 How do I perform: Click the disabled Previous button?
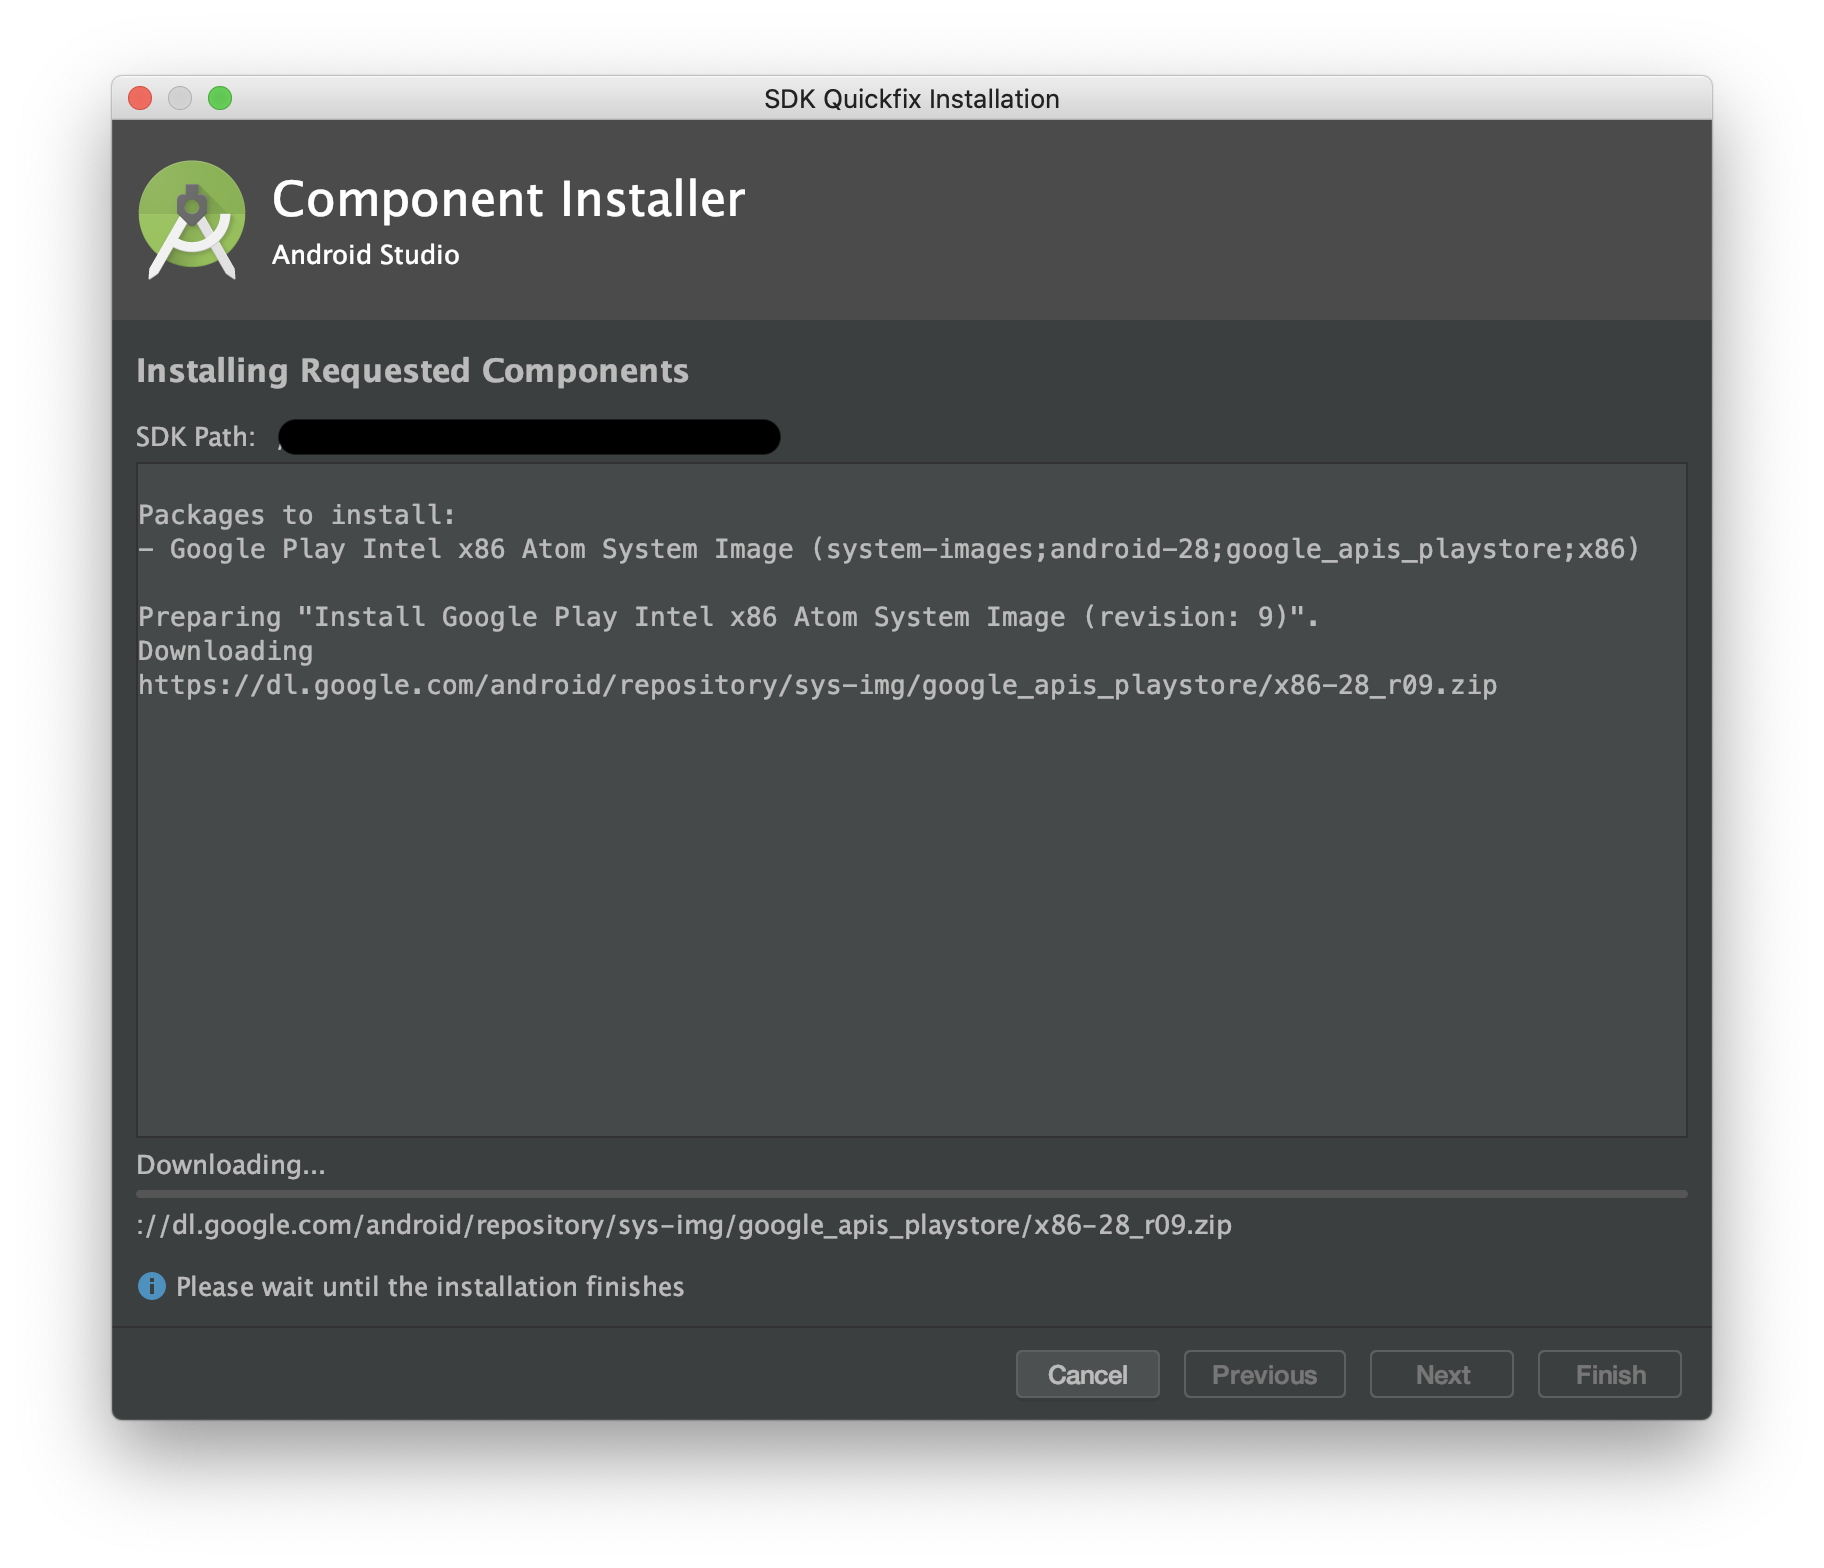(x=1264, y=1374)
